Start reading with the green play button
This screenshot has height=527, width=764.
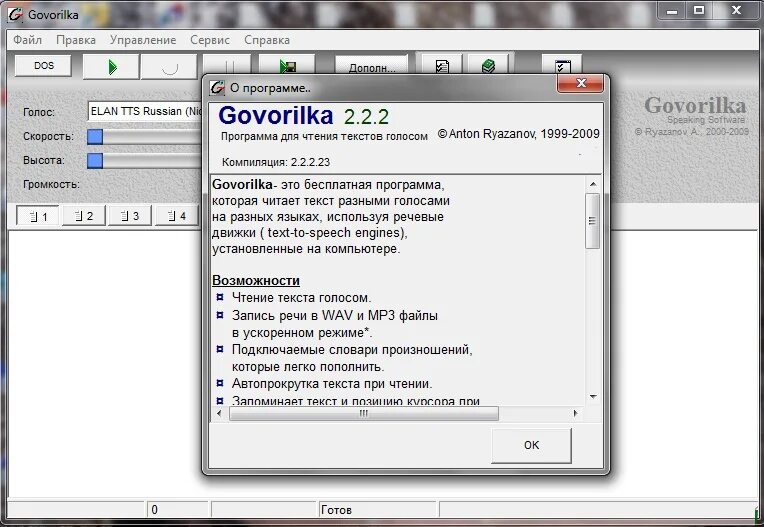[112, 67]
